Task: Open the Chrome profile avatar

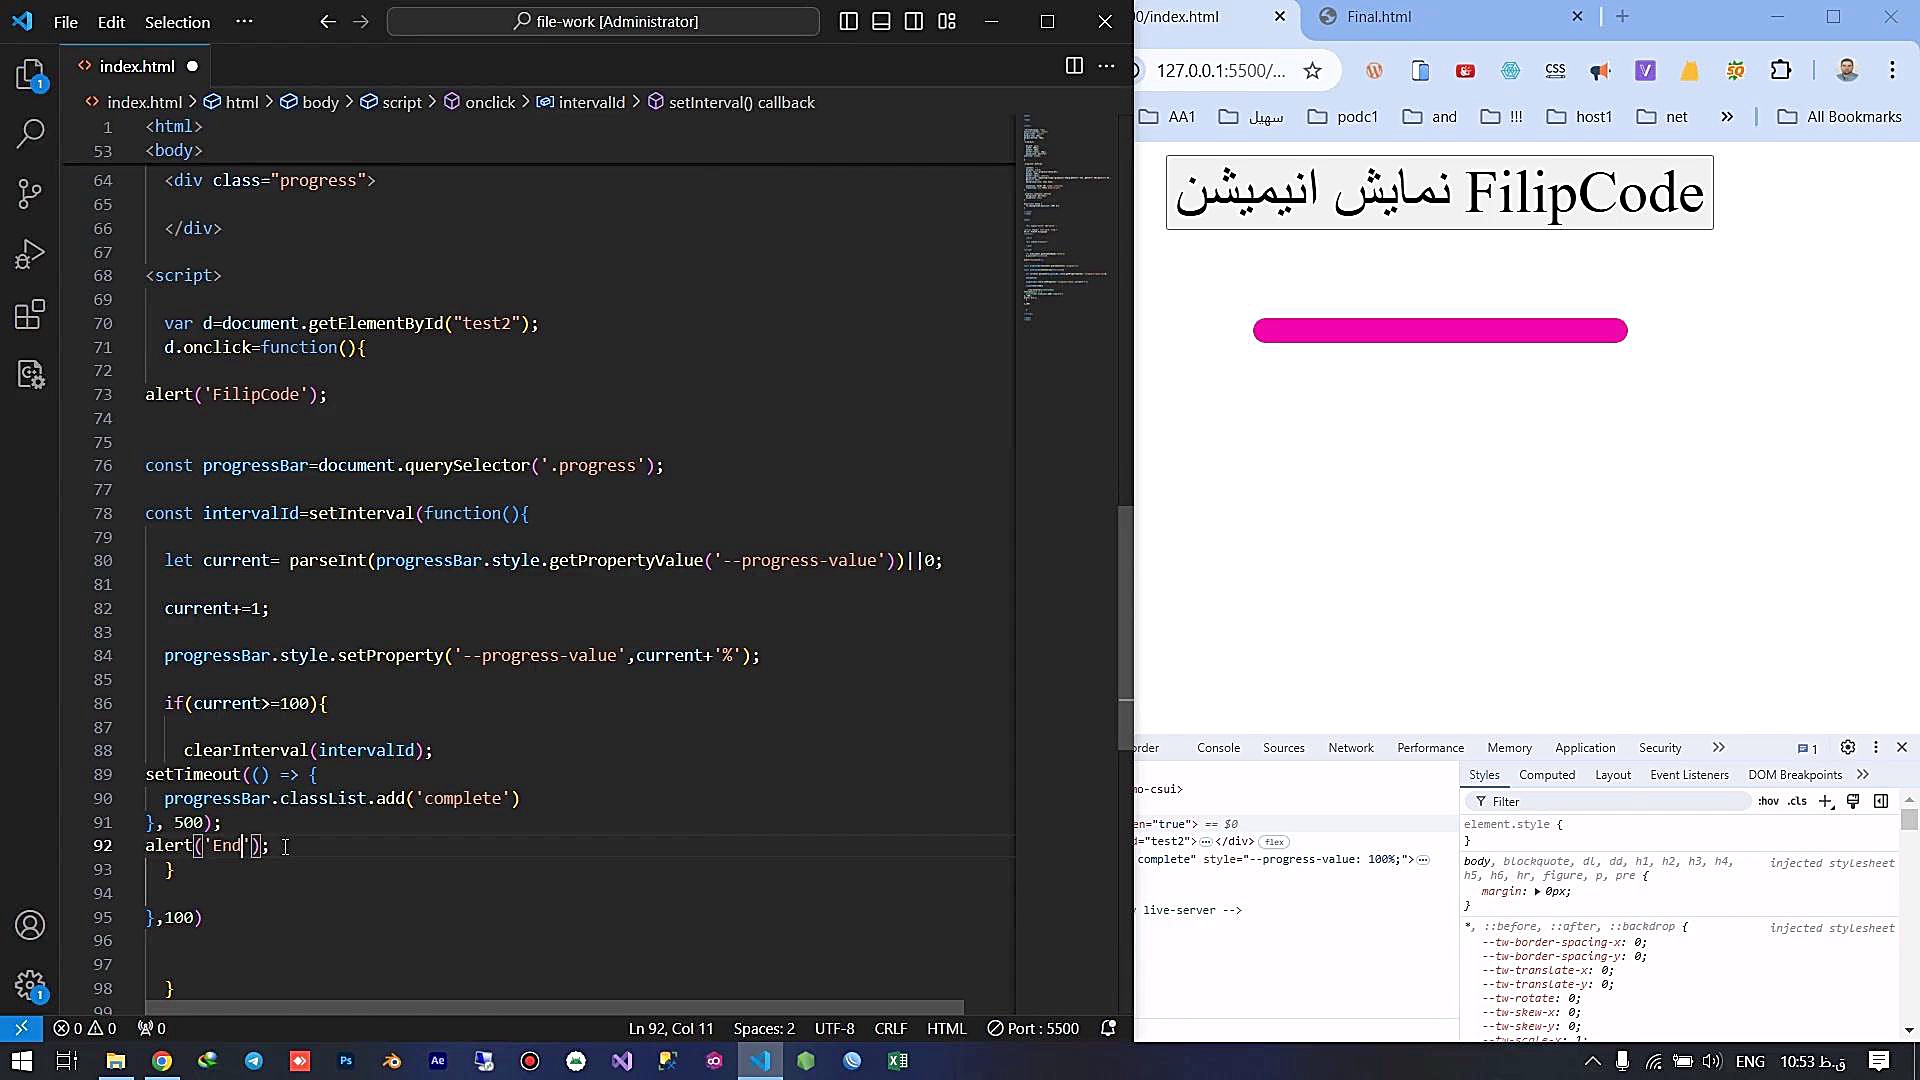Action: tap(1847, 70)
